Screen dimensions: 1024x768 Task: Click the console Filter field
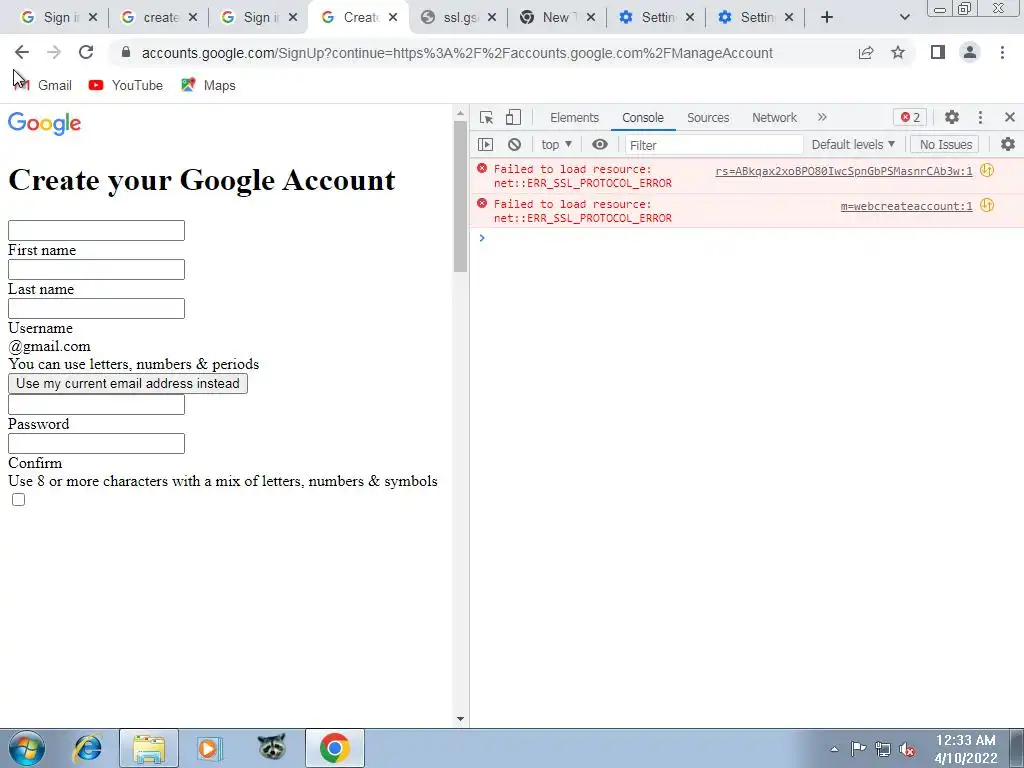click(x=714, y=145)
